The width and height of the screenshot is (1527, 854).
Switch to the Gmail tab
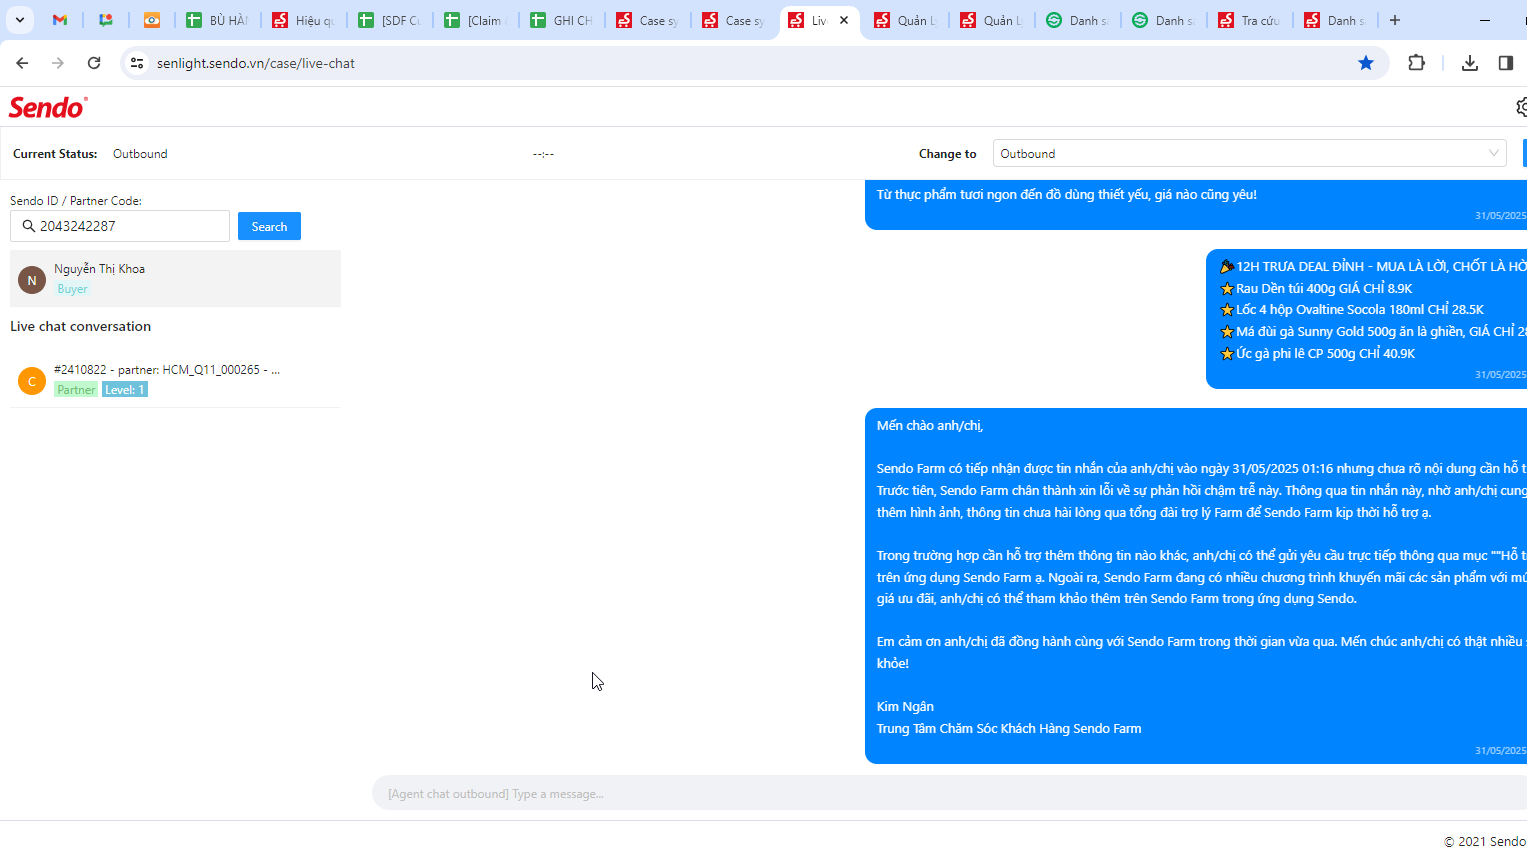(60, 20)
